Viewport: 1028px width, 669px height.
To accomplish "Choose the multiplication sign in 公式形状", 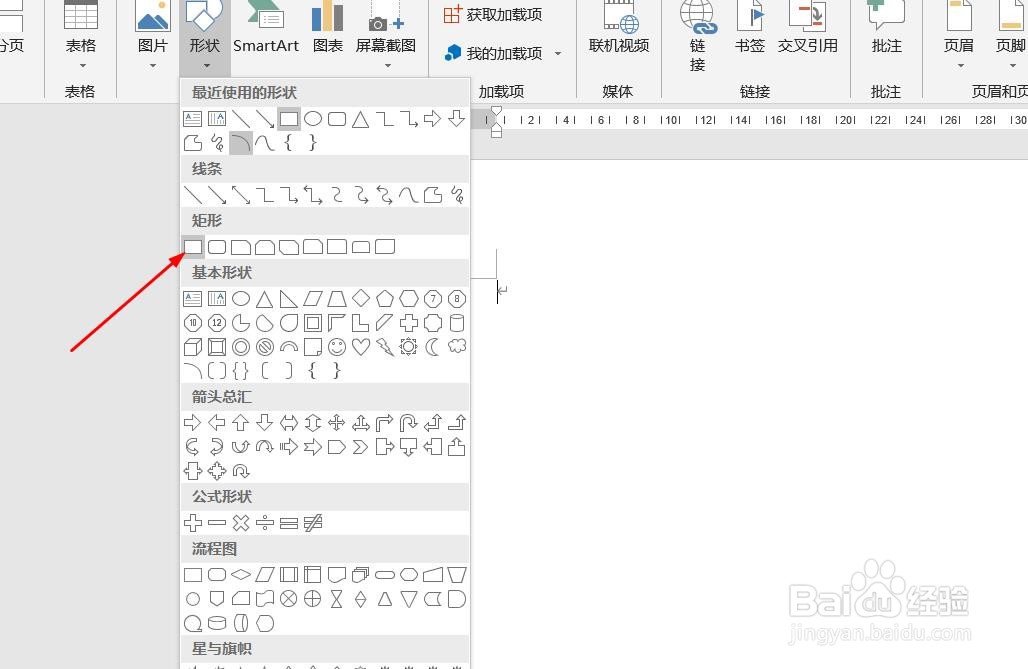I will coord(241,523).
